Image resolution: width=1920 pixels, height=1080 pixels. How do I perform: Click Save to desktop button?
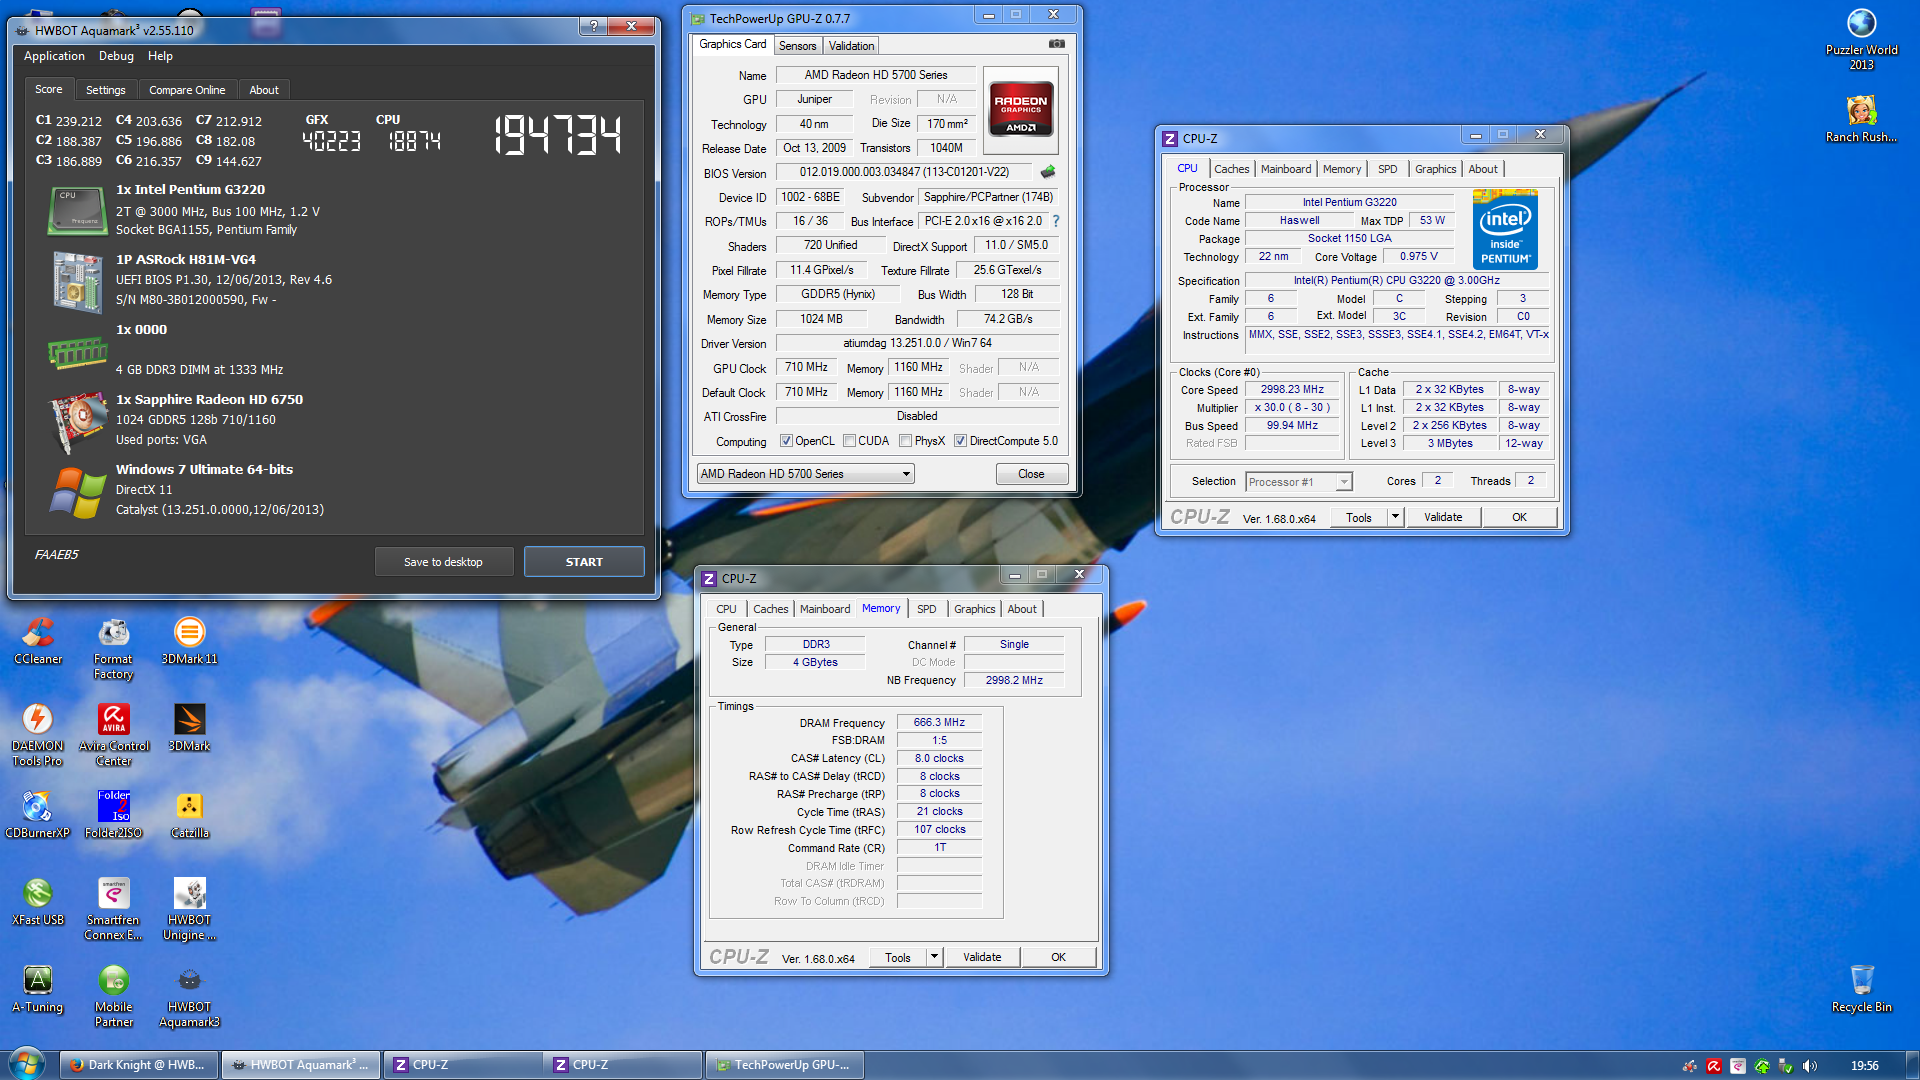coord(443,562)
